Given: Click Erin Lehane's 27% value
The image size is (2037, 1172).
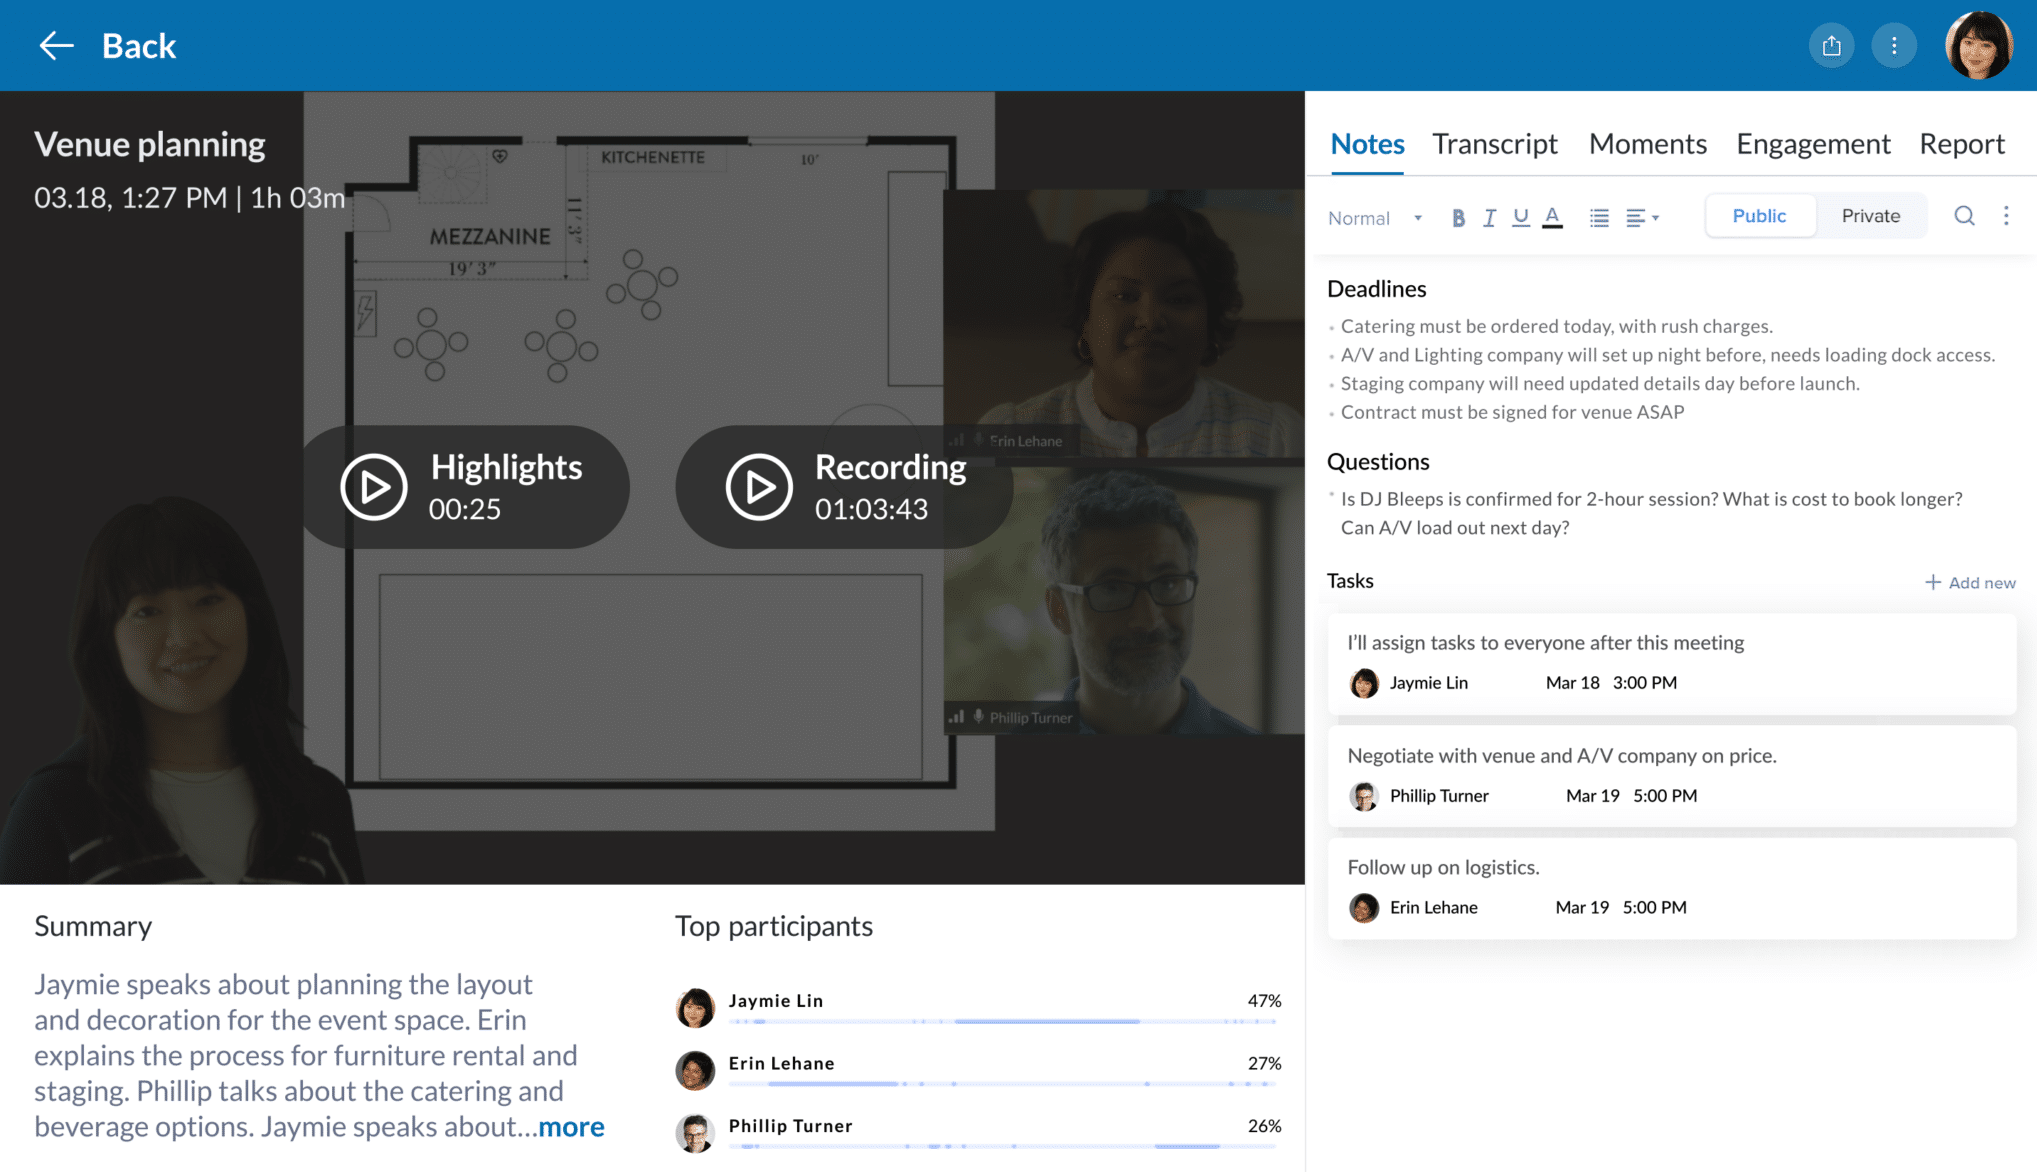Looking at the screenshot, I should [x=1264, y=1064].
